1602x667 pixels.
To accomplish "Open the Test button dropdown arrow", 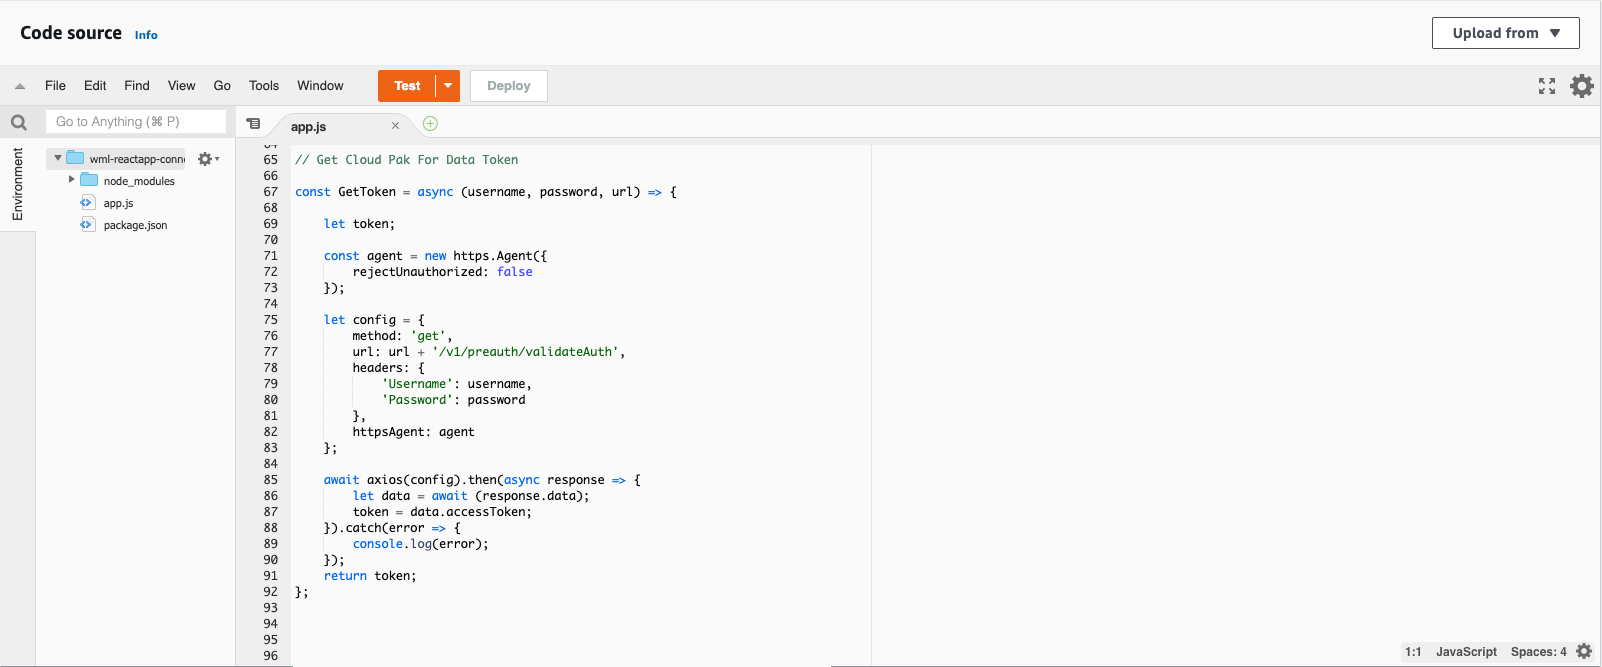I will 448,86.
